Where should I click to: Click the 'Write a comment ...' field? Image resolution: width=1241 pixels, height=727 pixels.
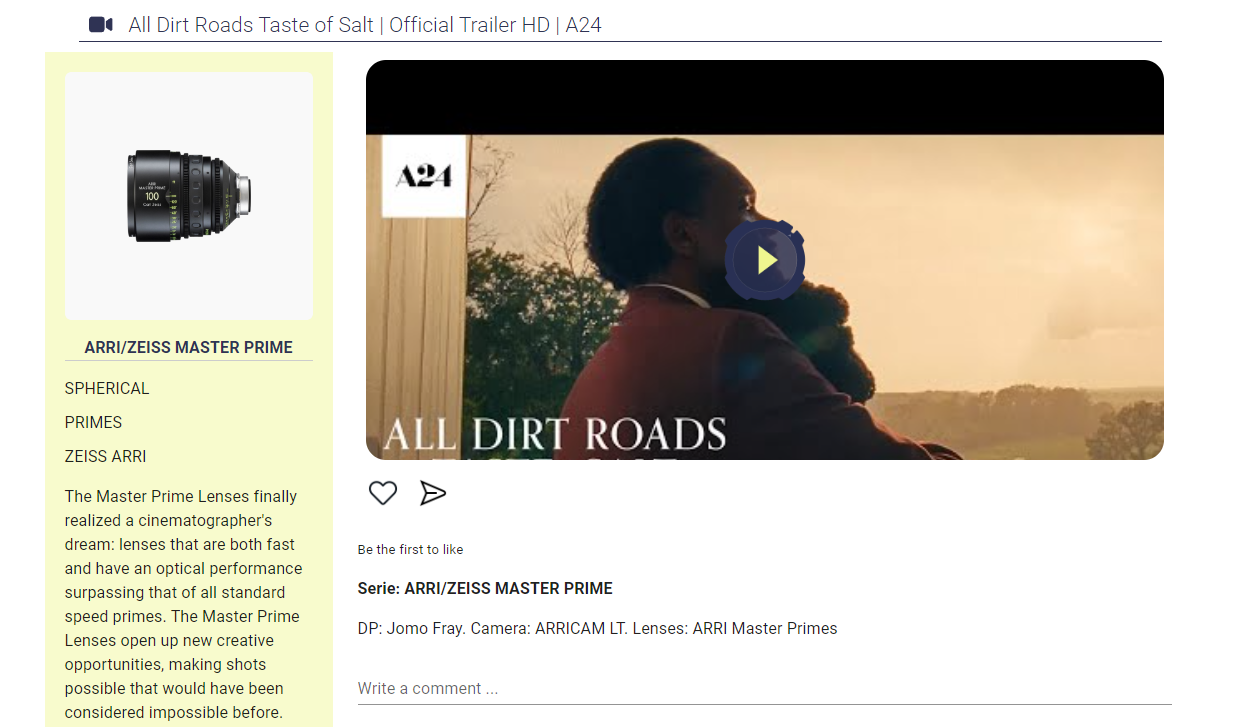click(x=764, y=688)
